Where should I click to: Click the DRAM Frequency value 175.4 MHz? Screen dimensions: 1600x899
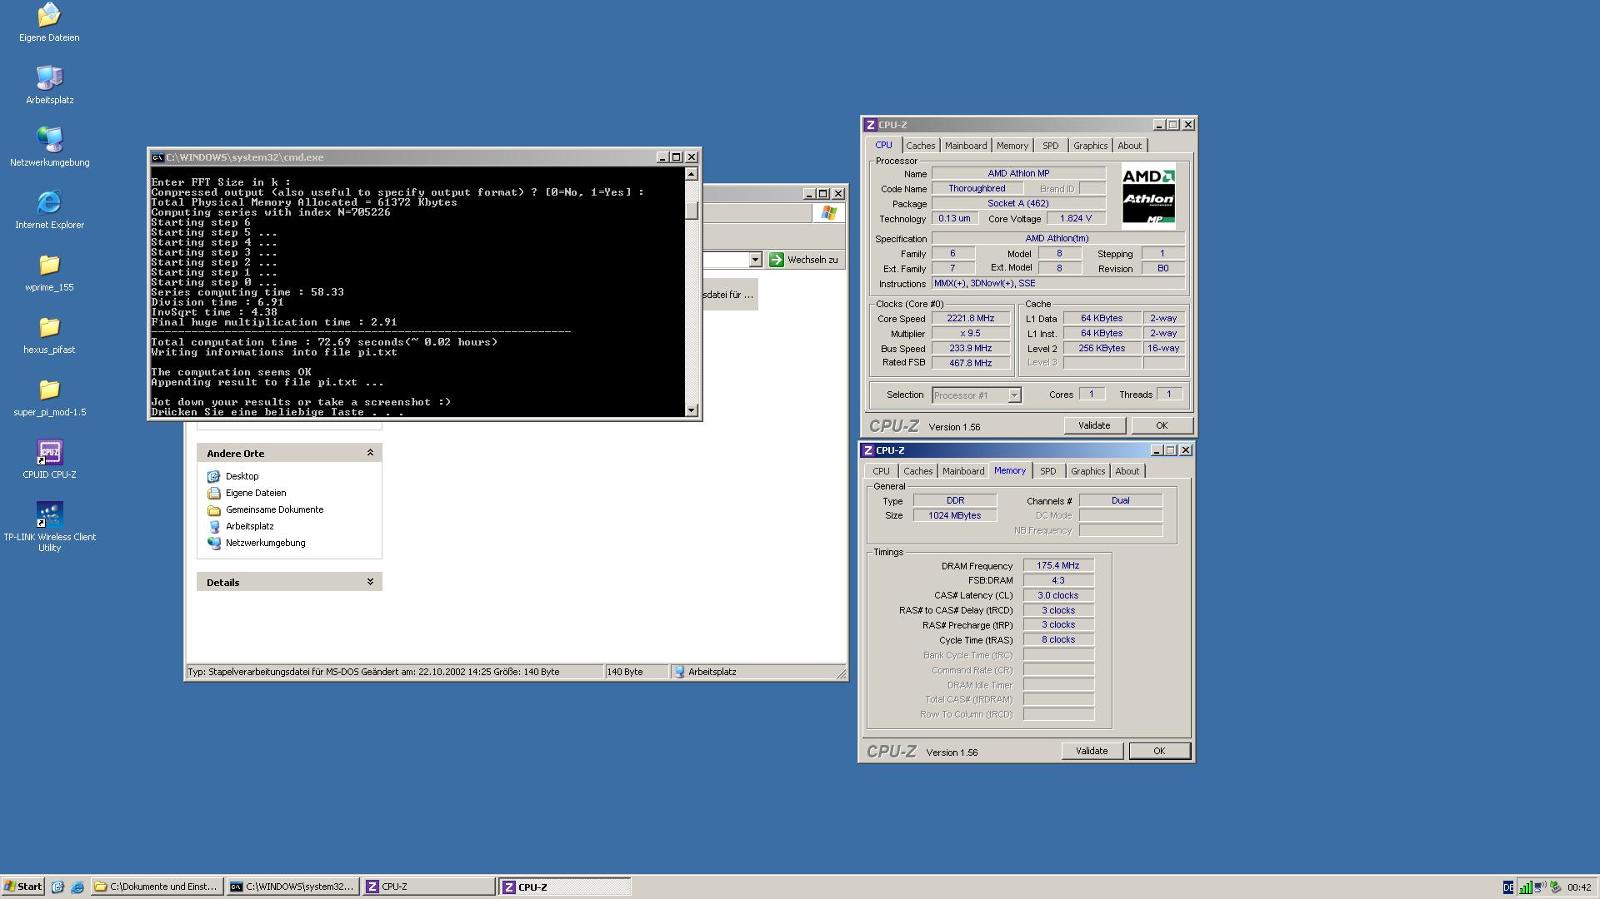(x=1058, y=566)
